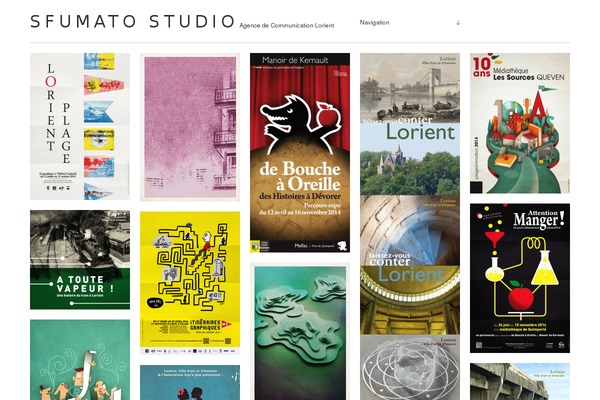Click the Agence de Communication Lorient tagline
Image resolution: width=600 pixels, height=400 pixels.
coord(287,26)
